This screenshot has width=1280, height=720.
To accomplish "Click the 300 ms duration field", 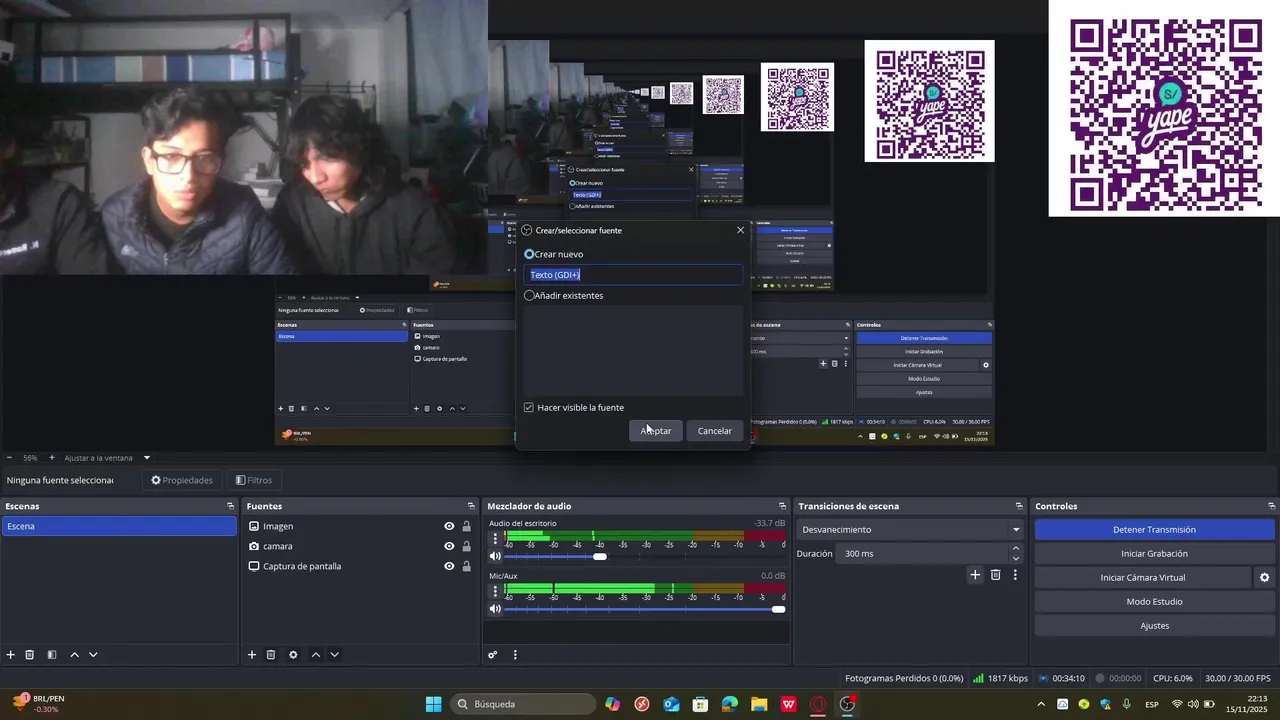I will (924, 554).
